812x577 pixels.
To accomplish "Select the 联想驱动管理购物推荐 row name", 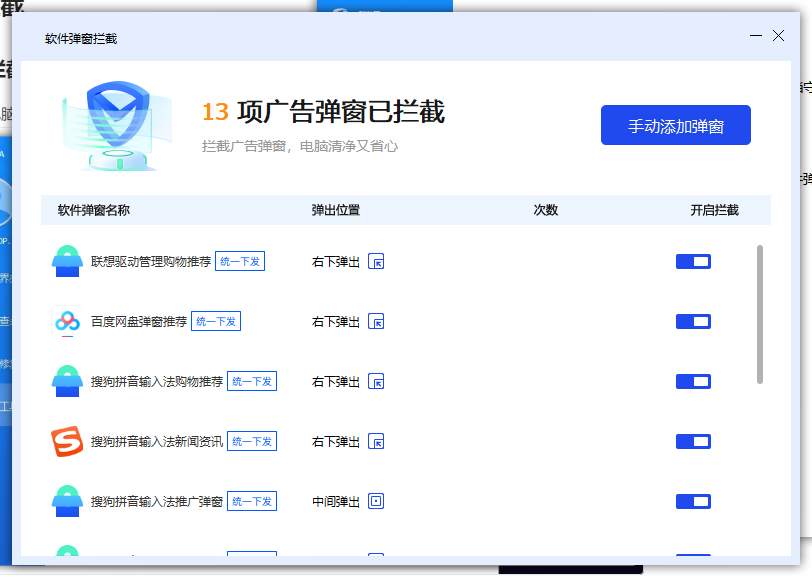I will [x=151, y=262].
